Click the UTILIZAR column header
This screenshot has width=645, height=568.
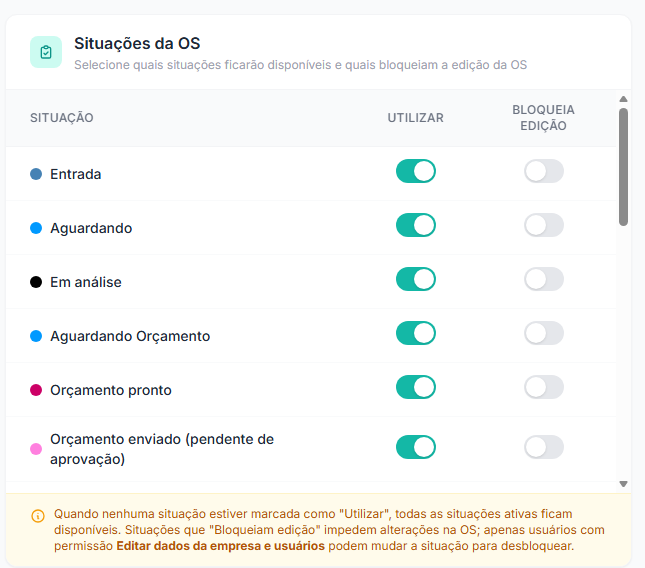pos(415,118)
